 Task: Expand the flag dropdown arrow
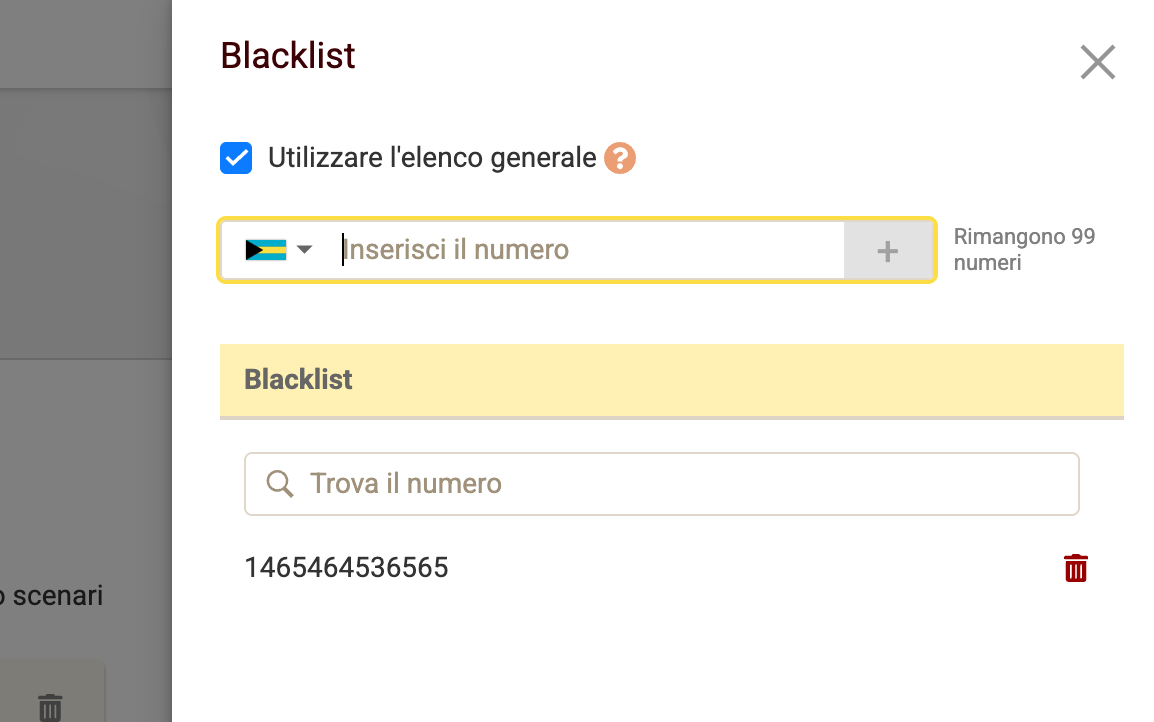click(x=305, y=250)
